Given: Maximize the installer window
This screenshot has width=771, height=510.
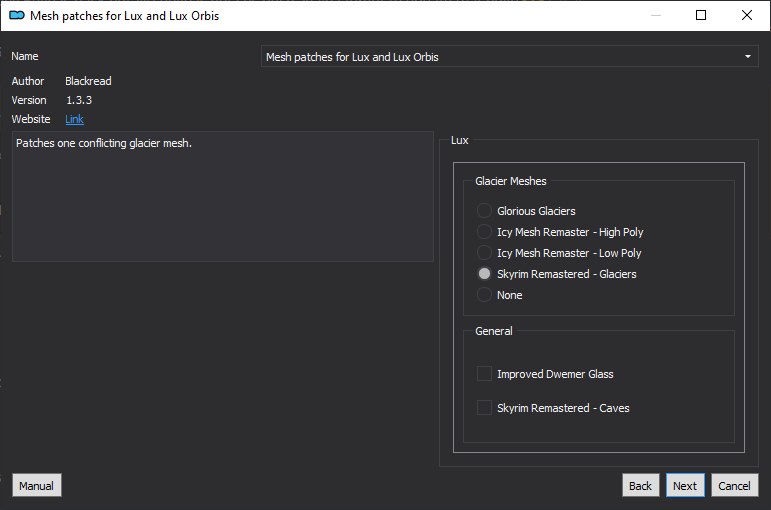Looking at the screenshot, I should (x=701, y=15).
